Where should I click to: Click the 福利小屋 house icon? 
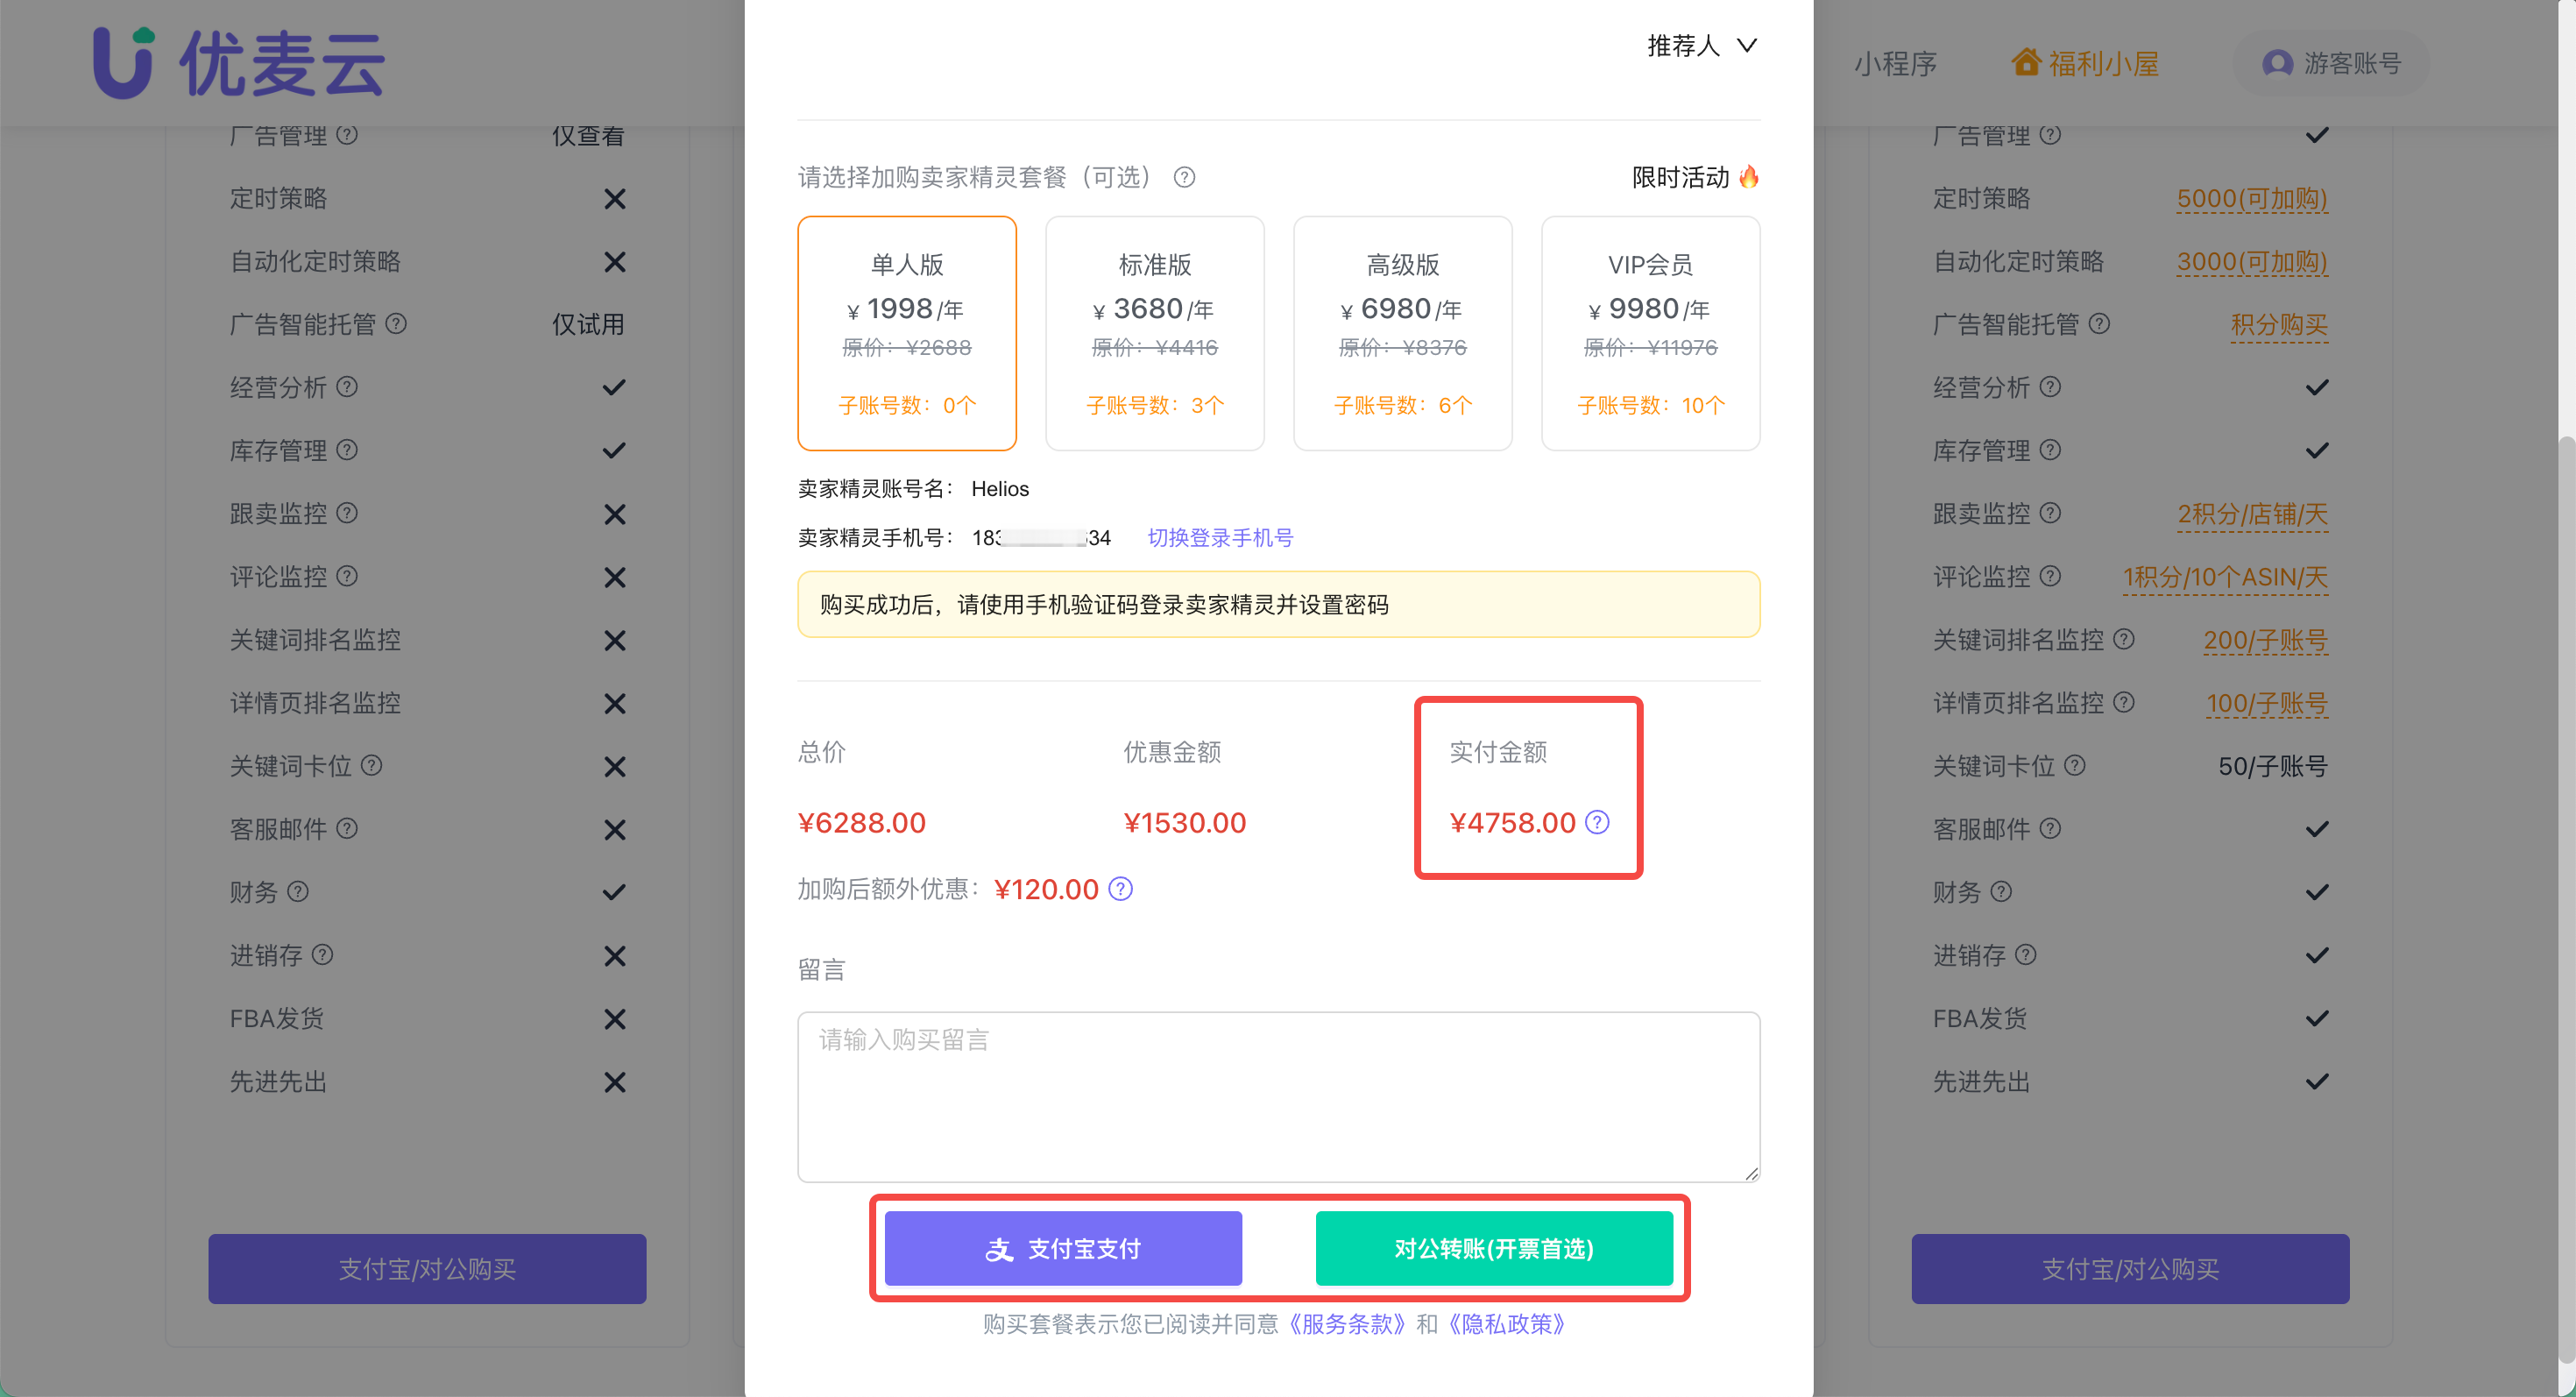tap(2026, 62)
